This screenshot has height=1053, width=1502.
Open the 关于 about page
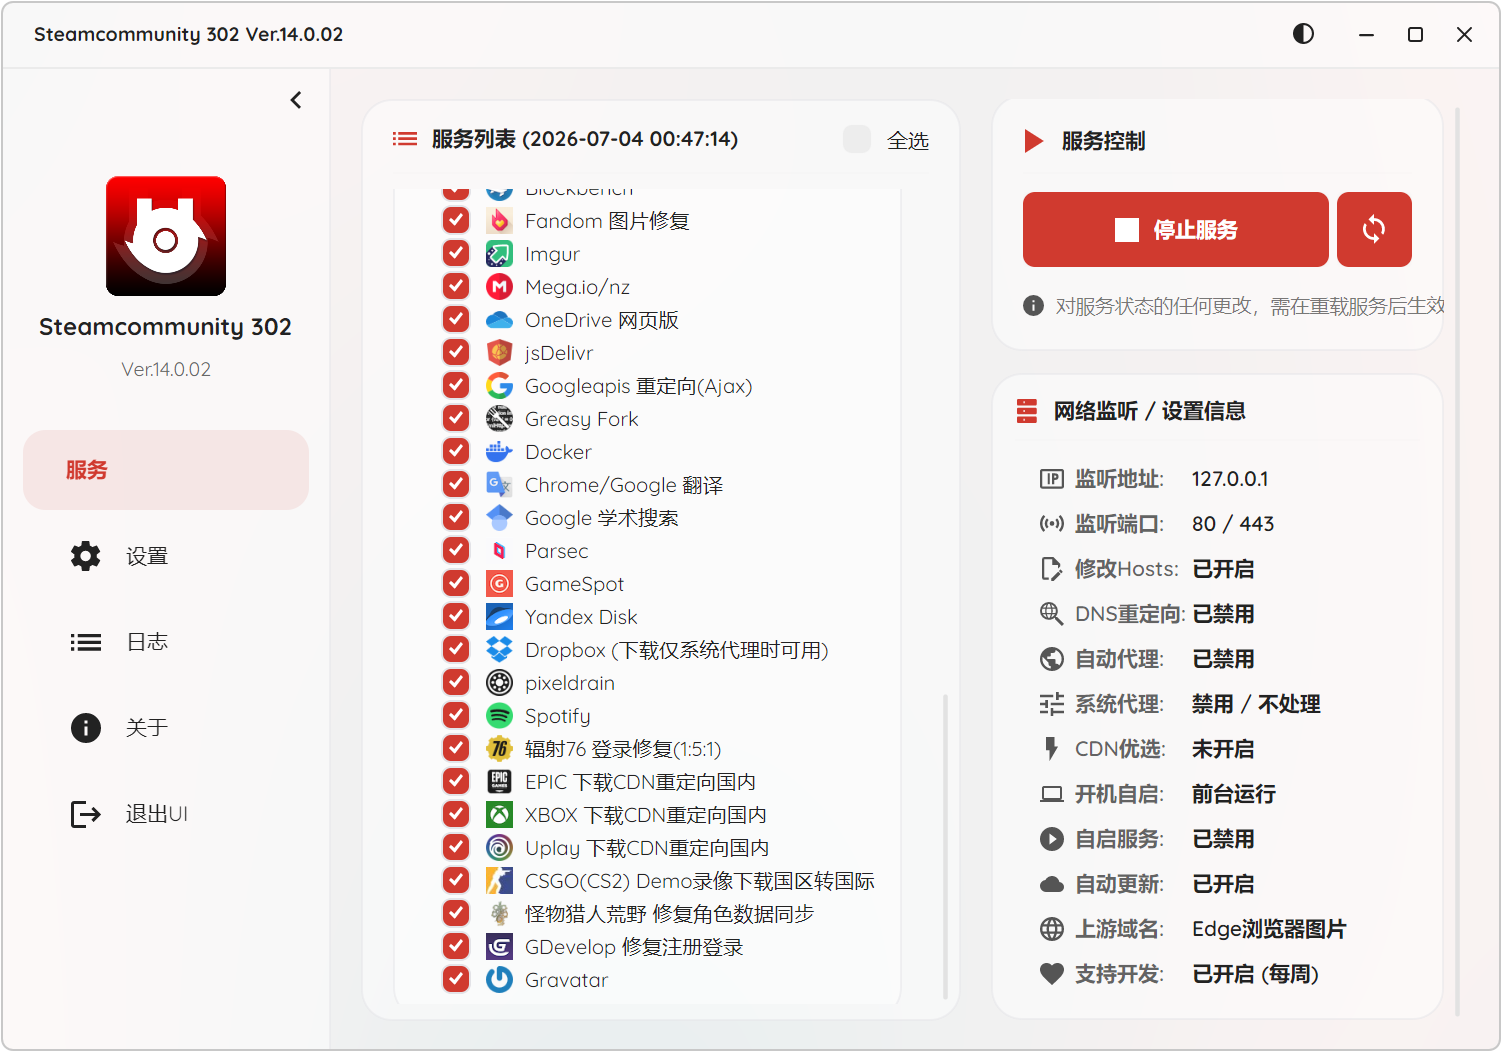[x=166, y=728]
